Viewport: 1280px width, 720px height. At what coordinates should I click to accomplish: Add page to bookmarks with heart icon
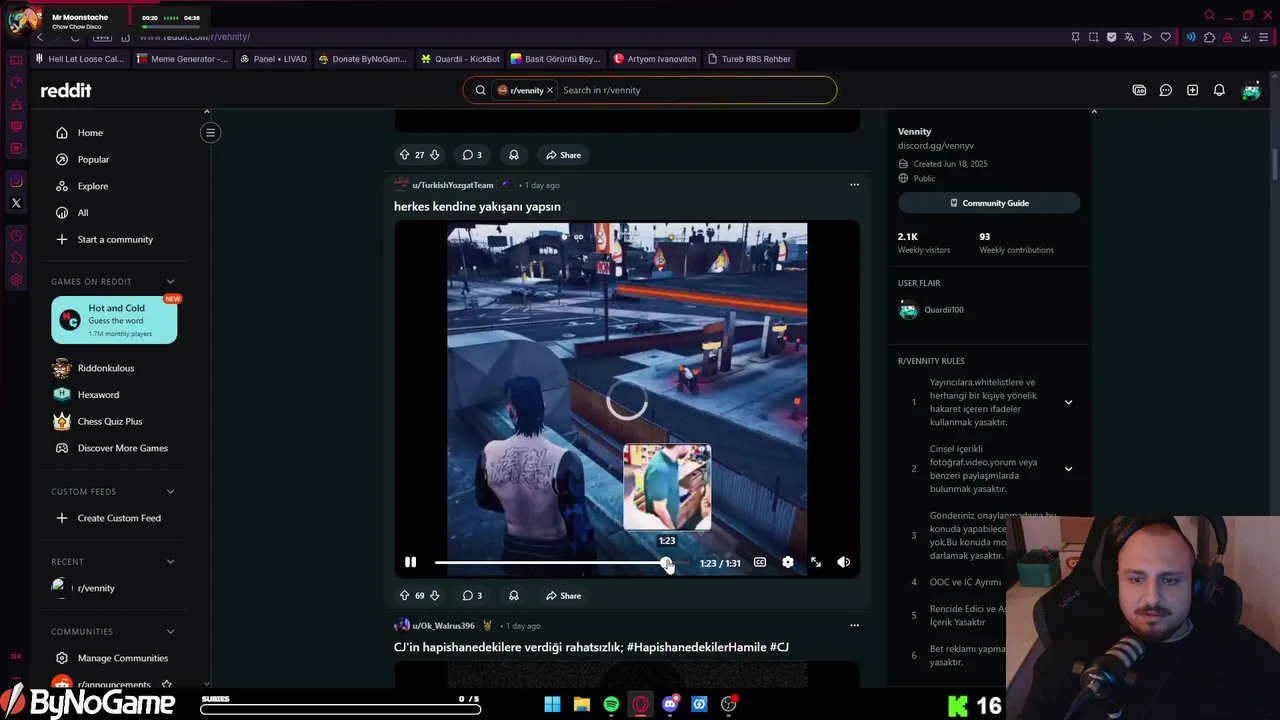tap(1165, 37)
